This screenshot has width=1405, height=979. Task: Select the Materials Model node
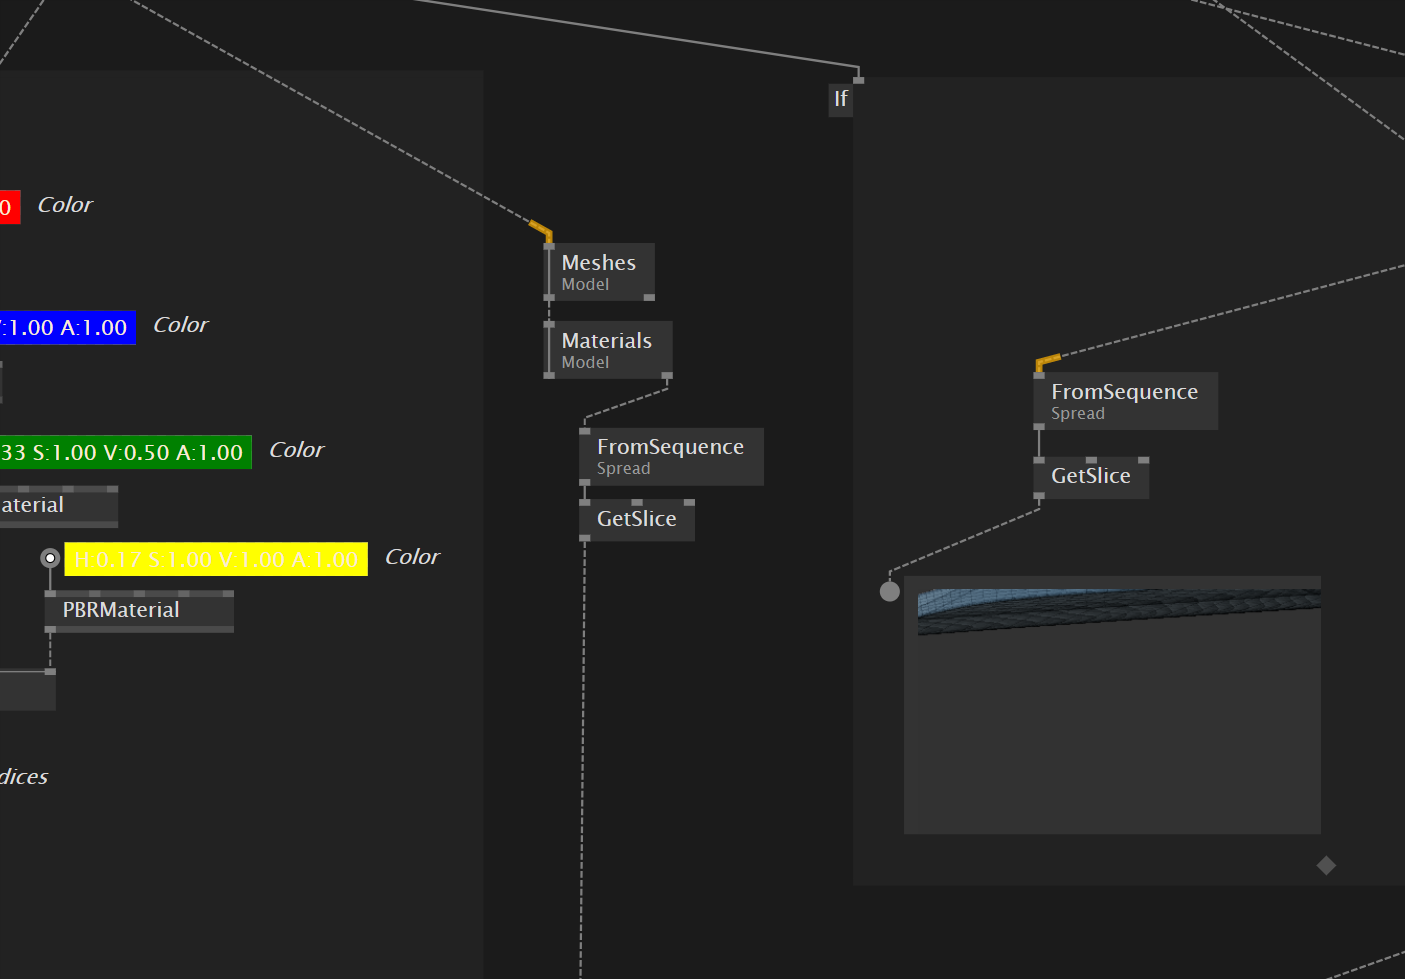point(607,350)
